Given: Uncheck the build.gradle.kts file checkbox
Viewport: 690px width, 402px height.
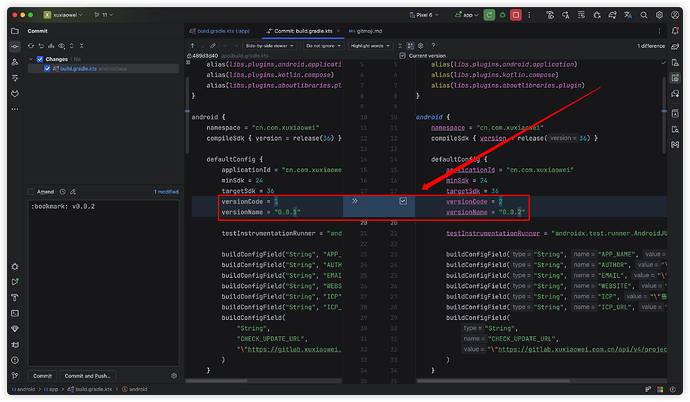Looking at the screenshot, I should [x=46, y=69].
